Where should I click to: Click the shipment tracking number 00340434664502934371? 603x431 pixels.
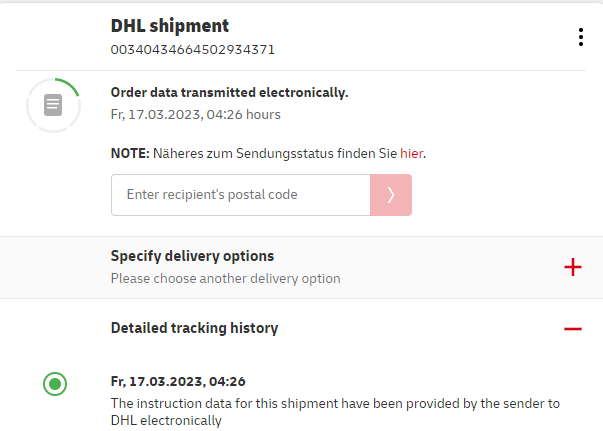tap(193, 49)
